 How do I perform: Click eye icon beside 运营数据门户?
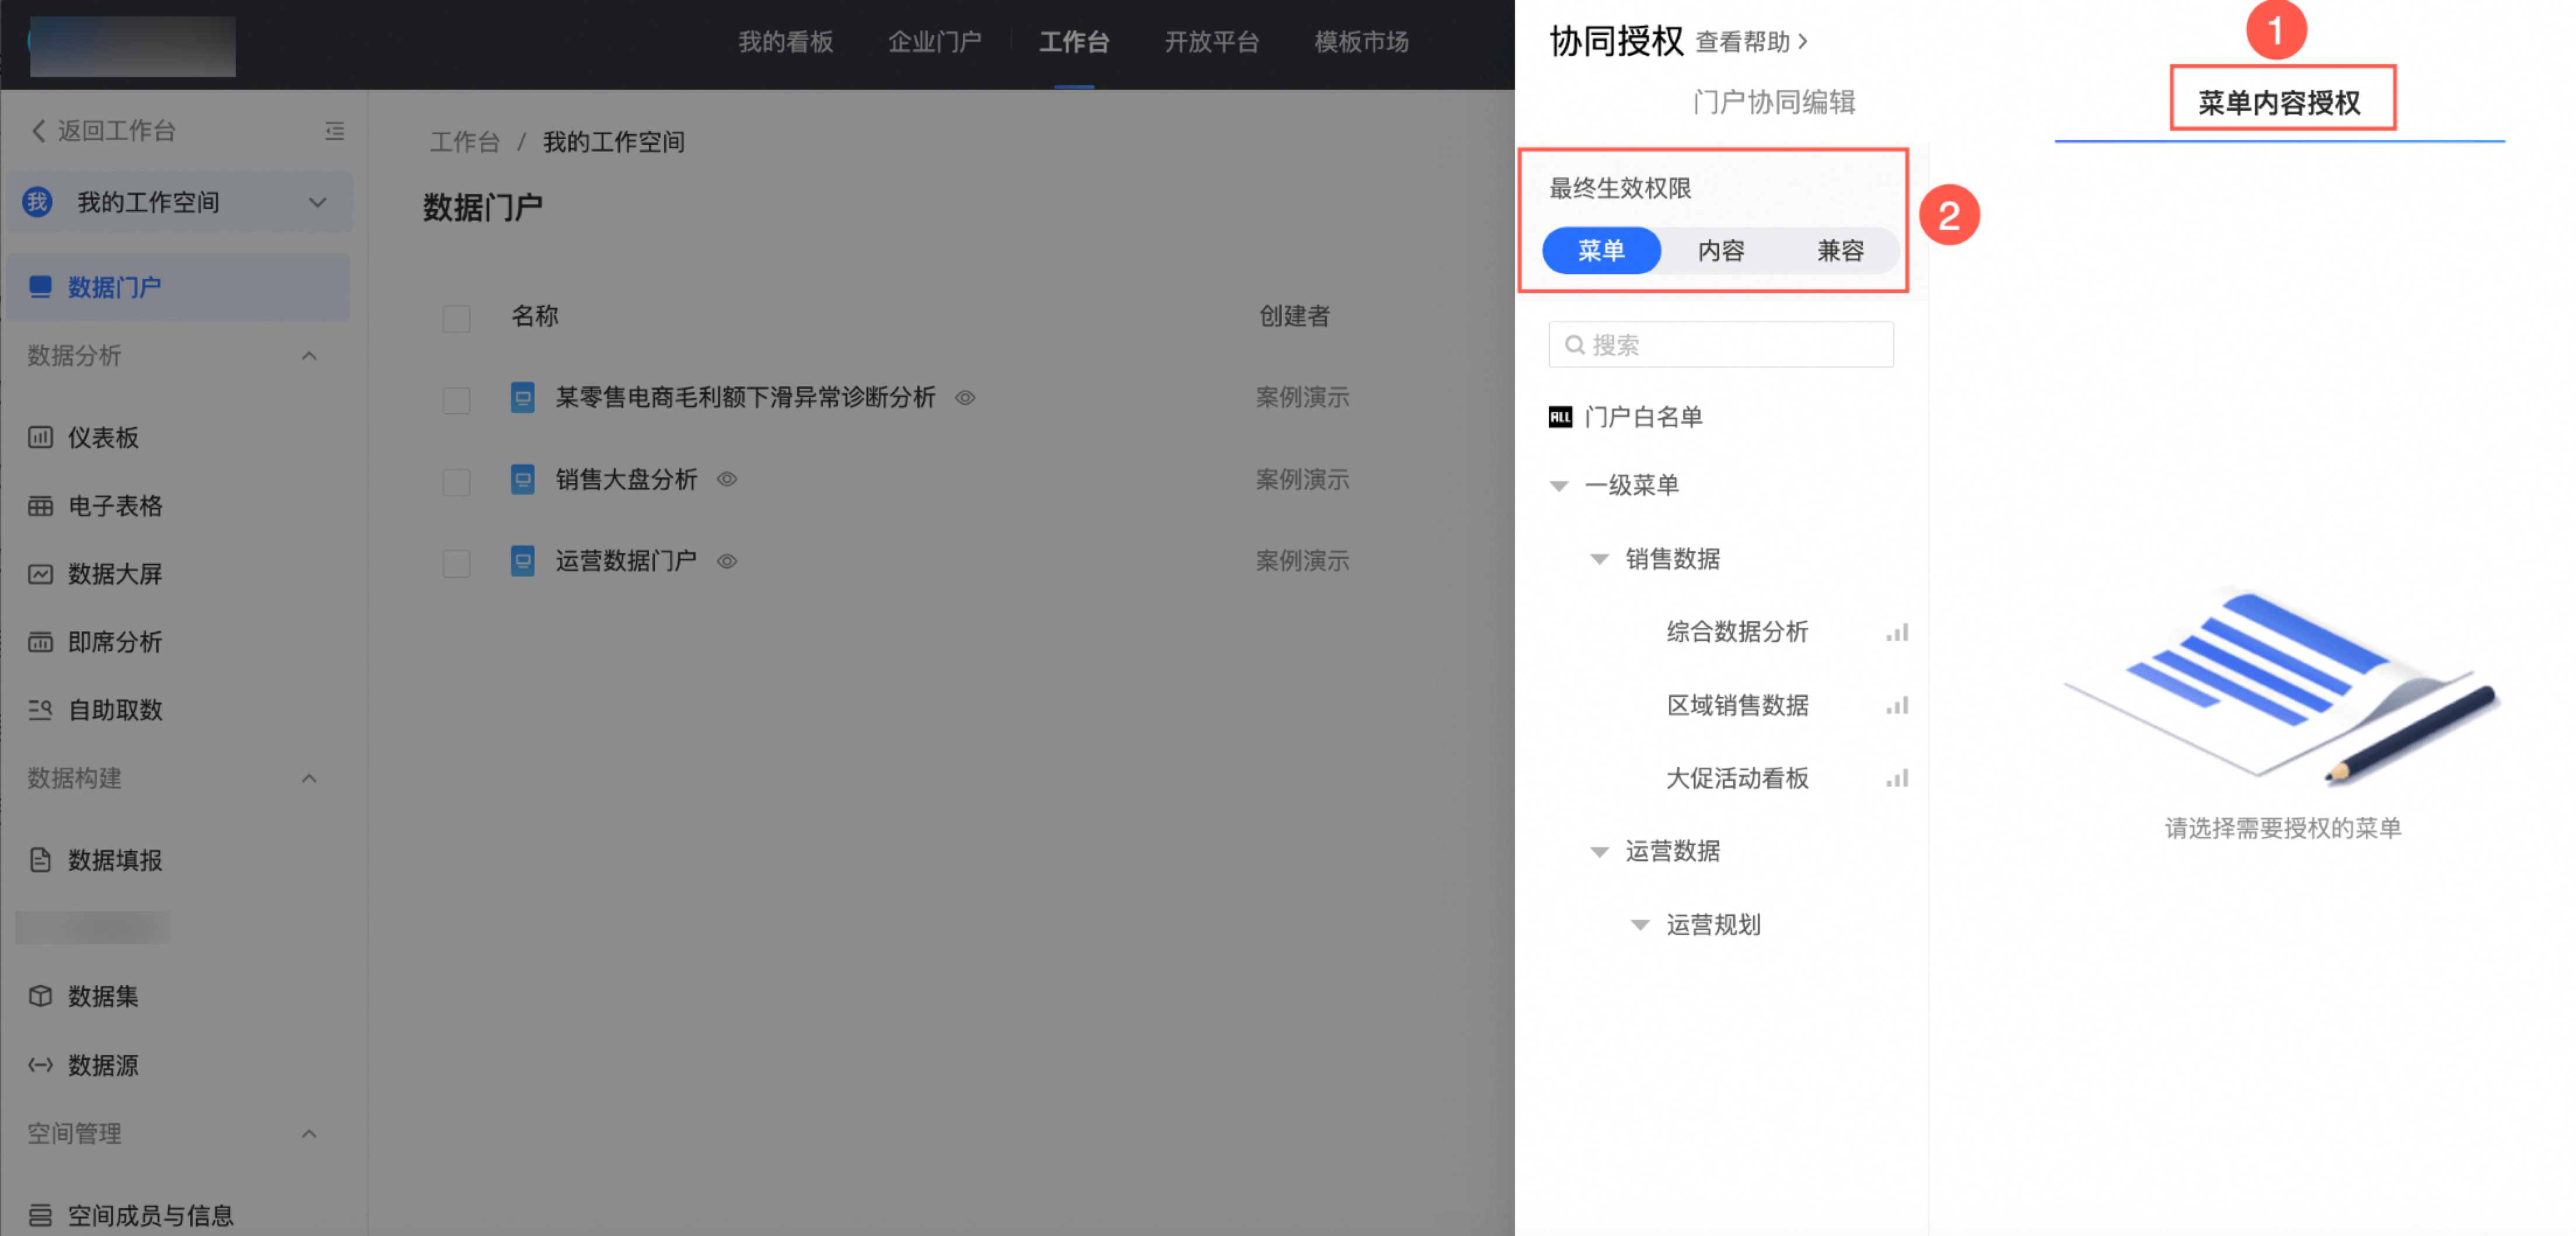tap(727, 561)
